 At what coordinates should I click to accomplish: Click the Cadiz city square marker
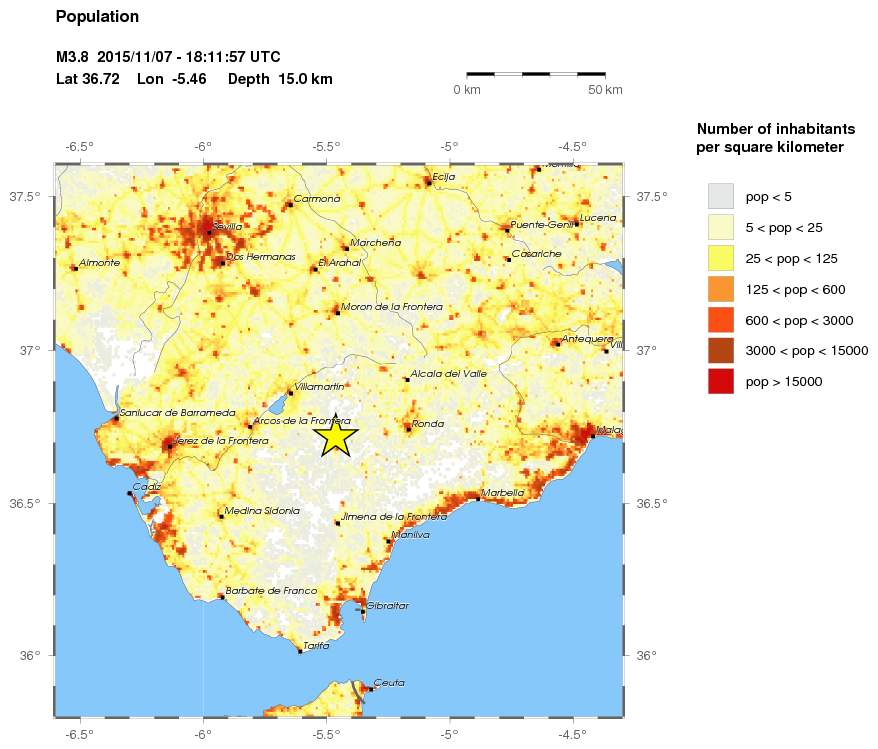pos(129,493)
